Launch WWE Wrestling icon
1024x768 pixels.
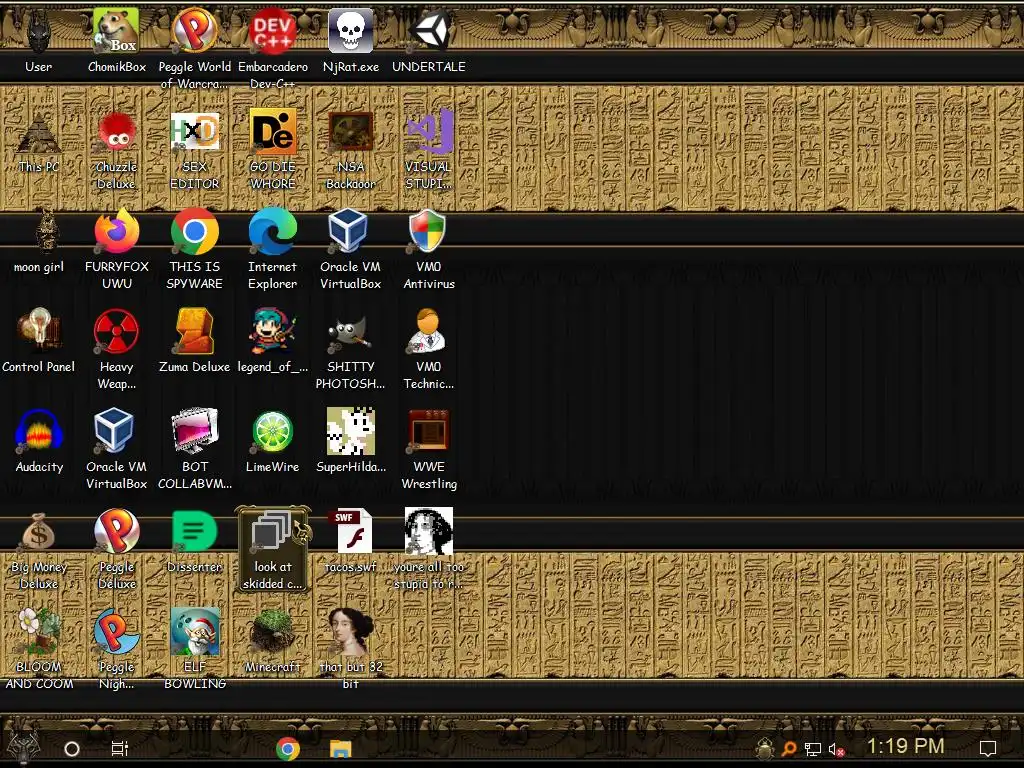[429, 449]
